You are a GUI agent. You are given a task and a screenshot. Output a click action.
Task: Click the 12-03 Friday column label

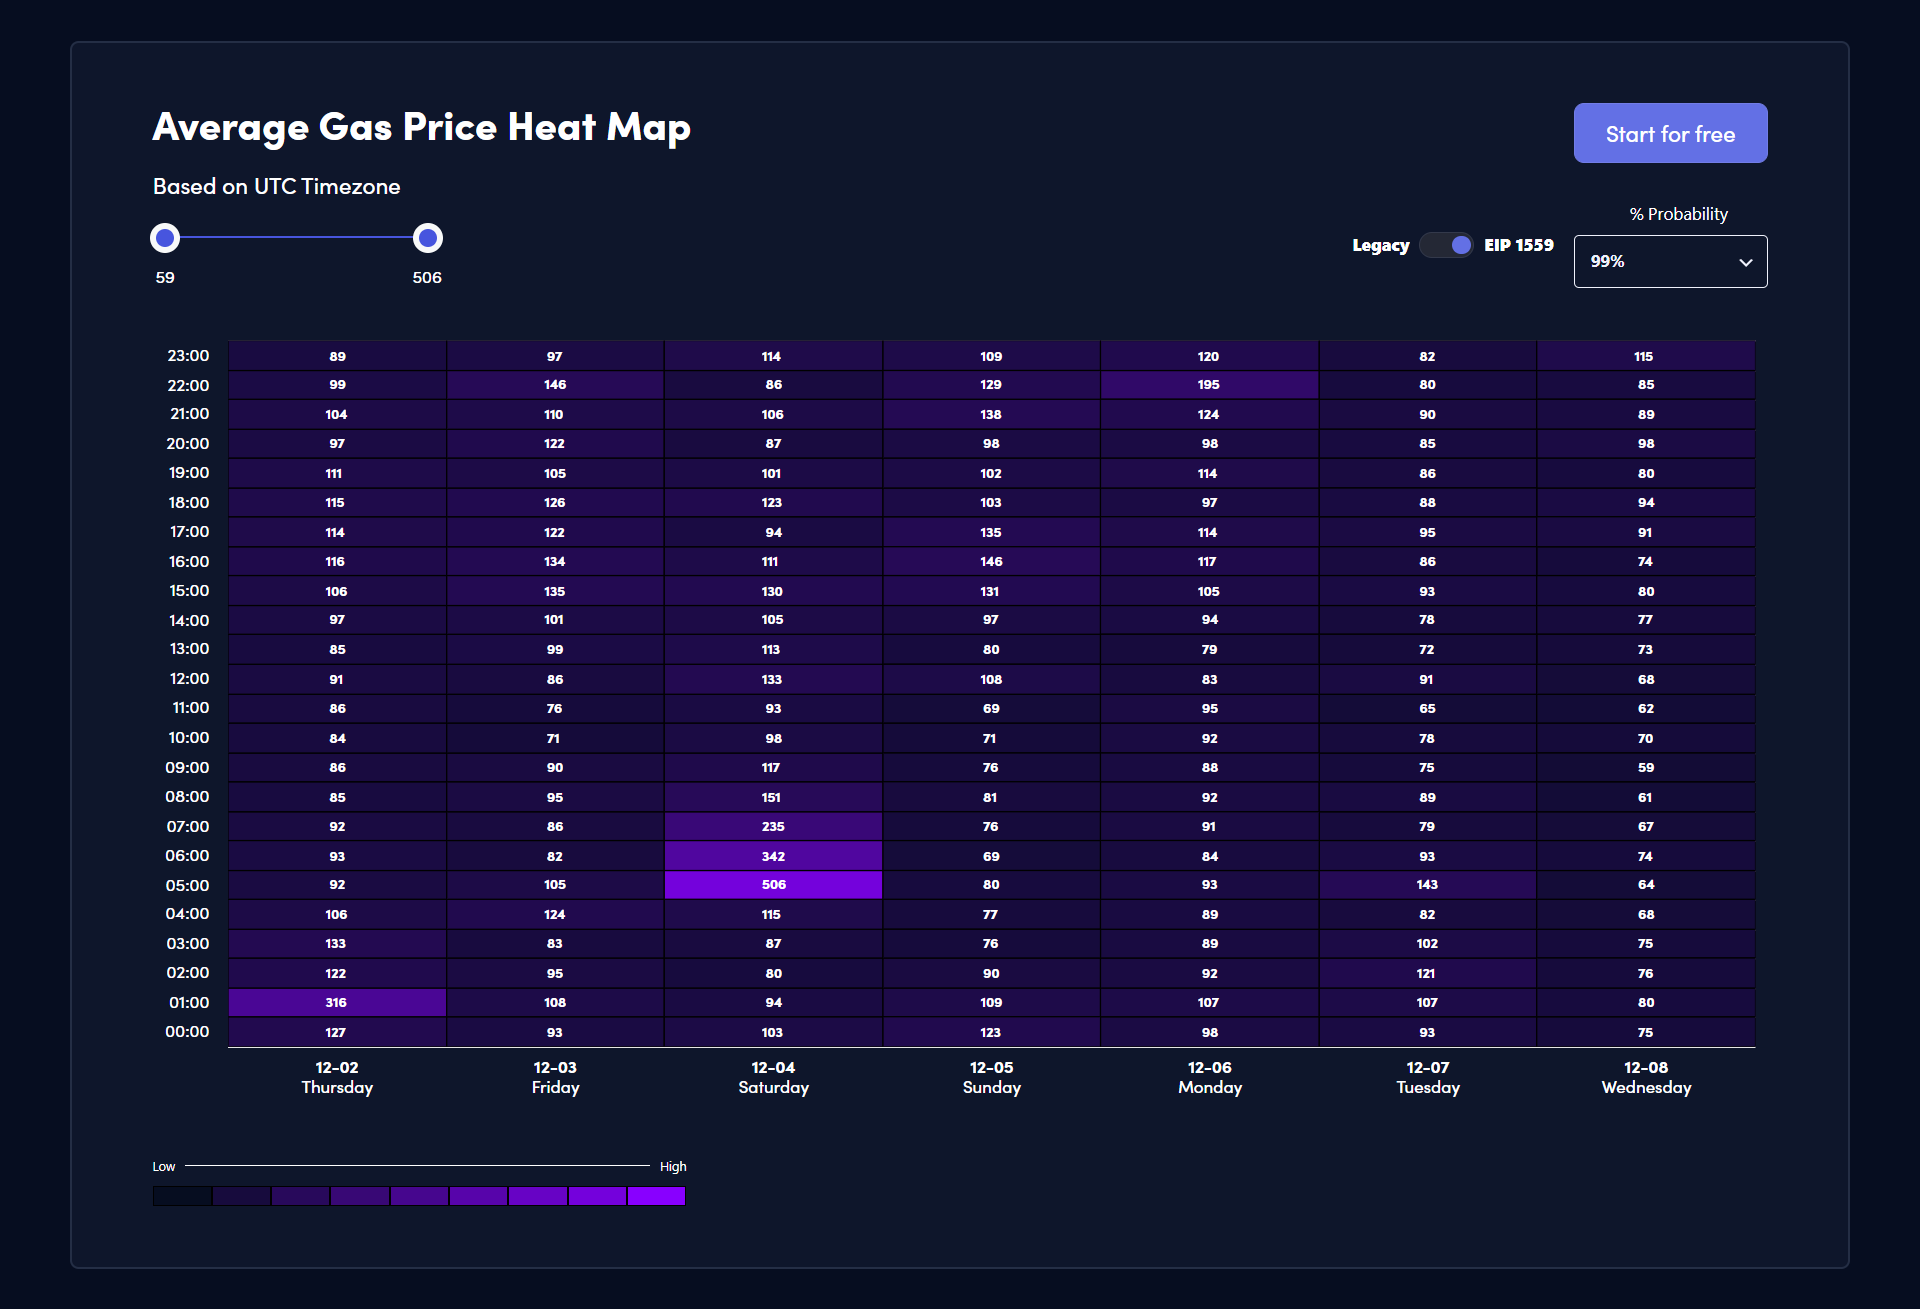tap(555, 1077)
